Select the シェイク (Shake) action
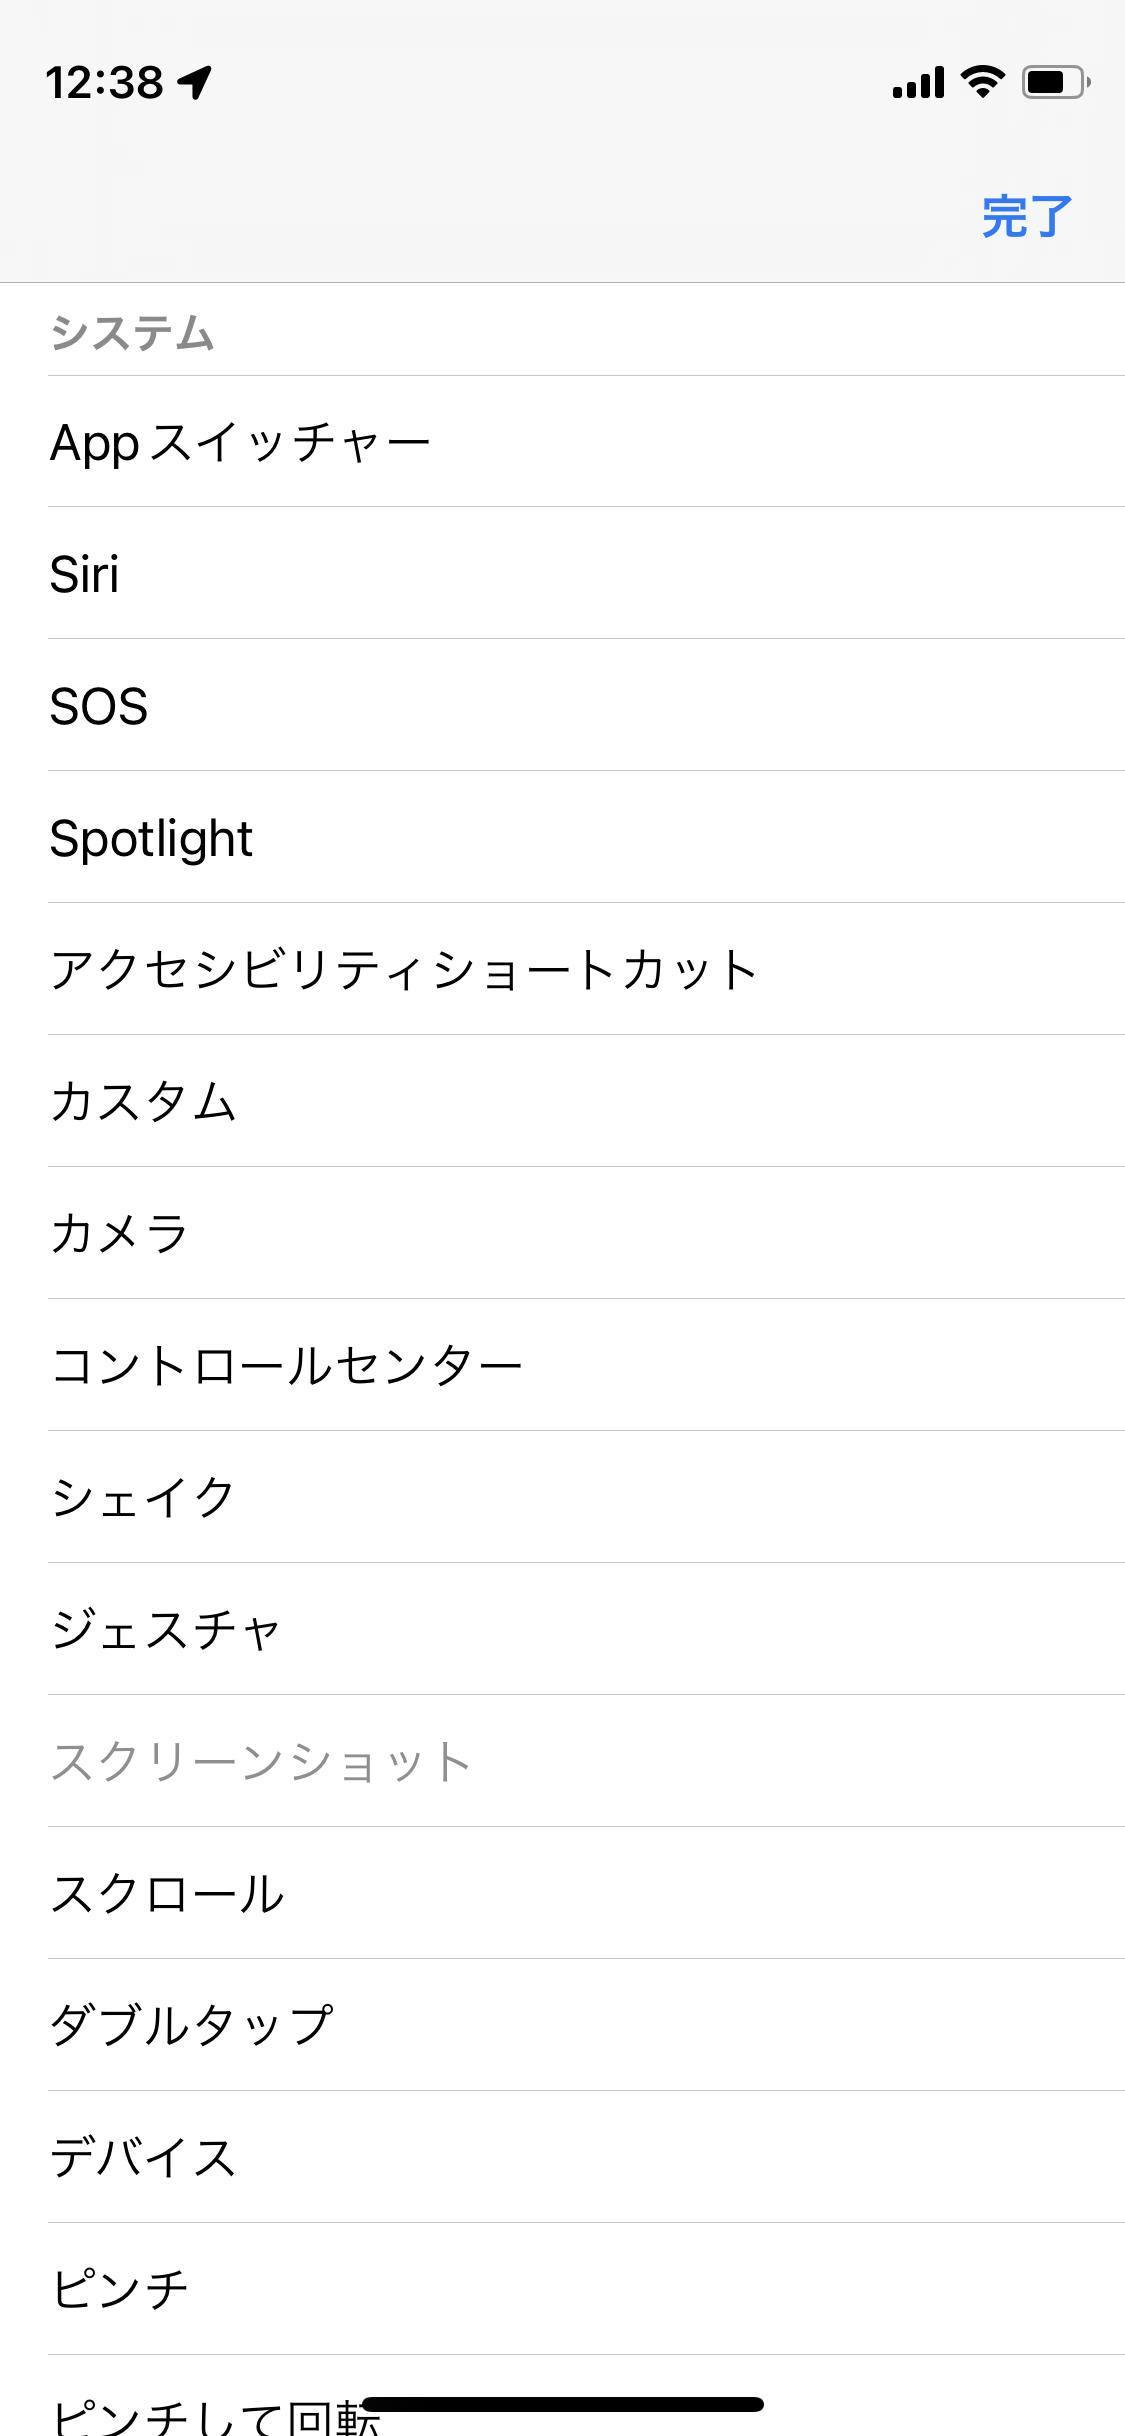The image size is (1125, 2436). tap(144, 1498)
